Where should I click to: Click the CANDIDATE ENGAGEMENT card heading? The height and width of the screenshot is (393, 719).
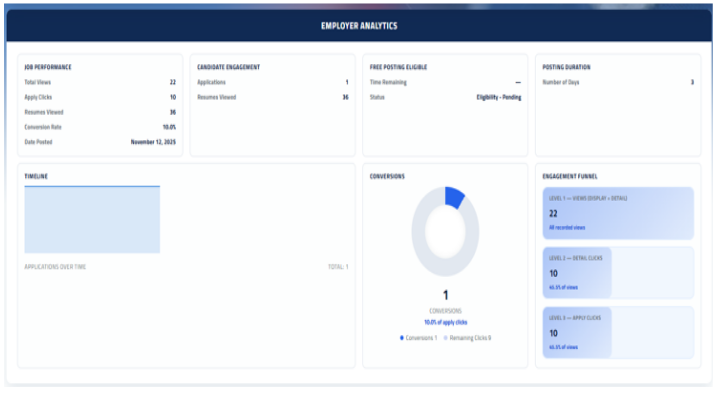(x=228, y=67)
